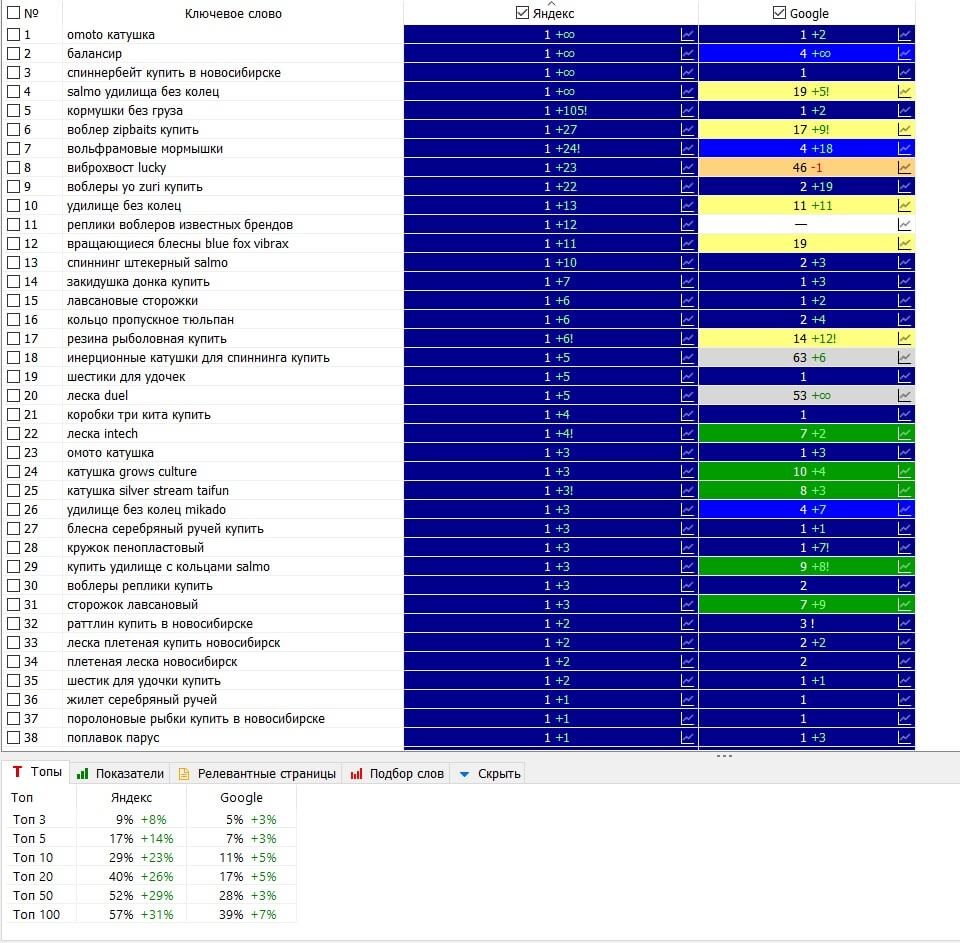
Task: Open Yandex chart for жилет серебряный ручей
Action: coord(688,699)
